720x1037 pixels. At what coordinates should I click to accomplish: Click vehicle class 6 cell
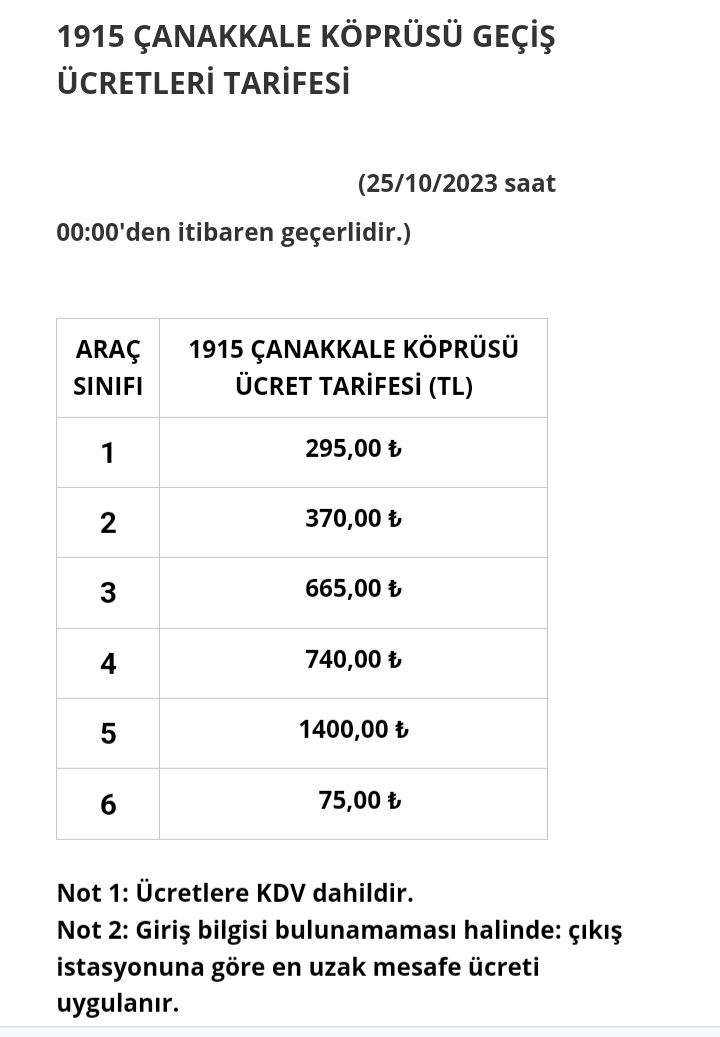[108, 804]
